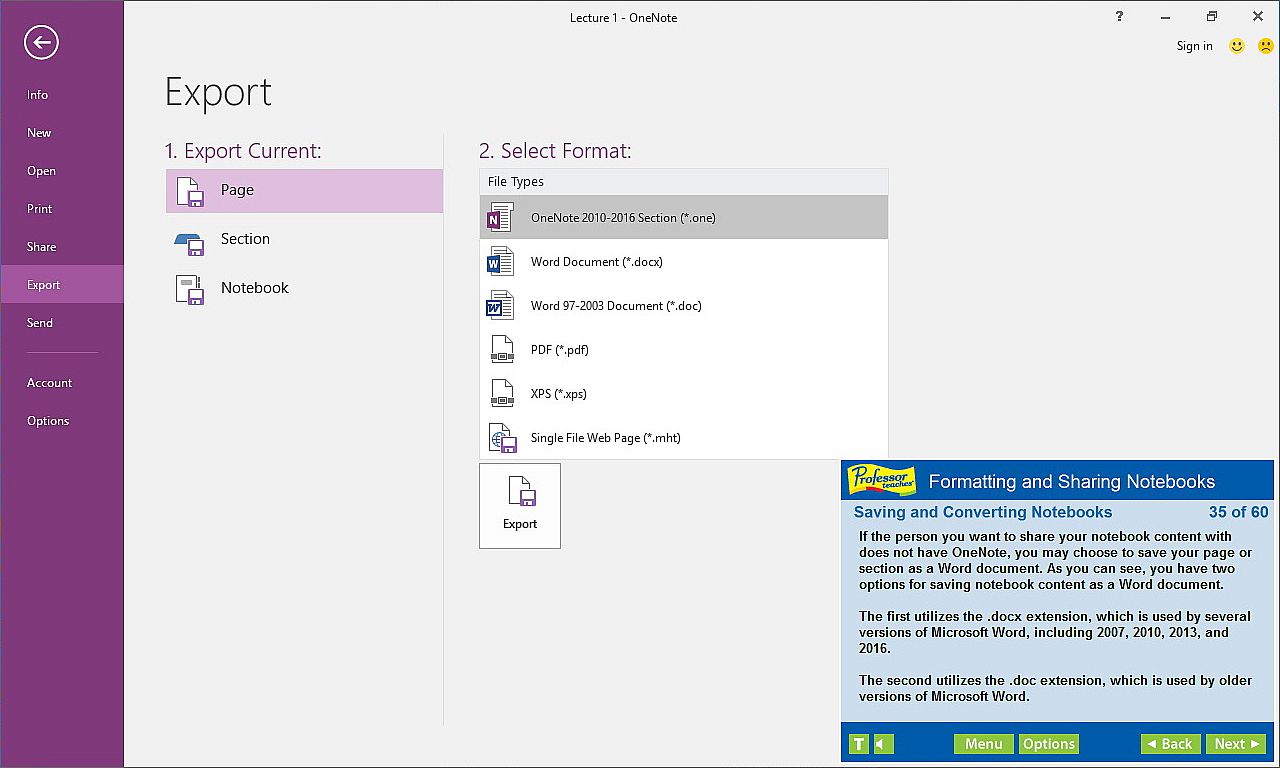Click the XPS file type icon

[501, 394]
